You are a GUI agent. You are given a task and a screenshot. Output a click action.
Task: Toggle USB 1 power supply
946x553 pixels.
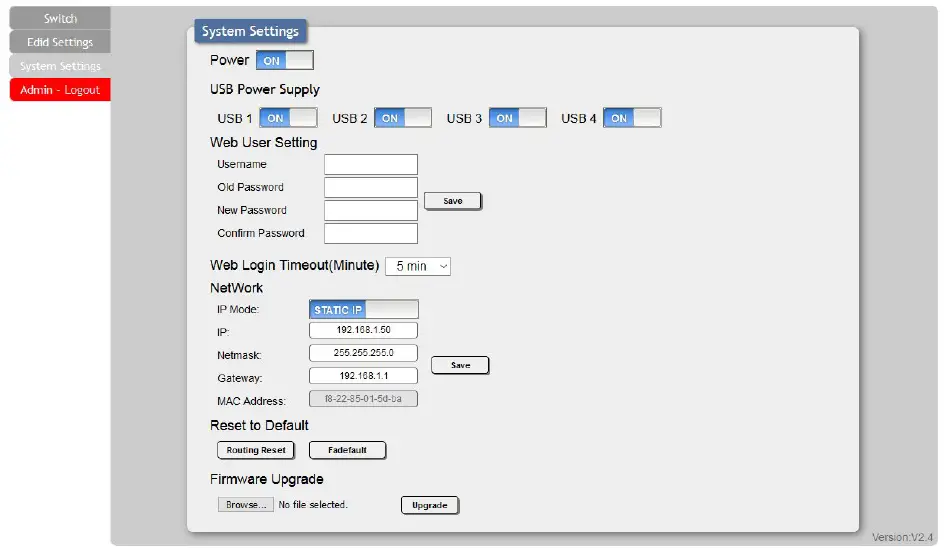click(288, 118)
